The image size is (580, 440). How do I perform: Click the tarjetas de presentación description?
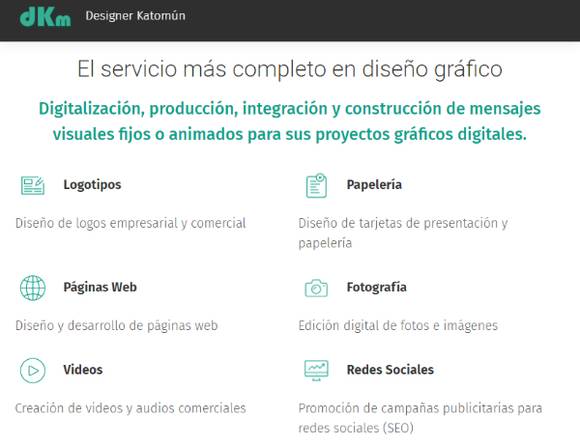pyautogui.click(x=403, y=233)
